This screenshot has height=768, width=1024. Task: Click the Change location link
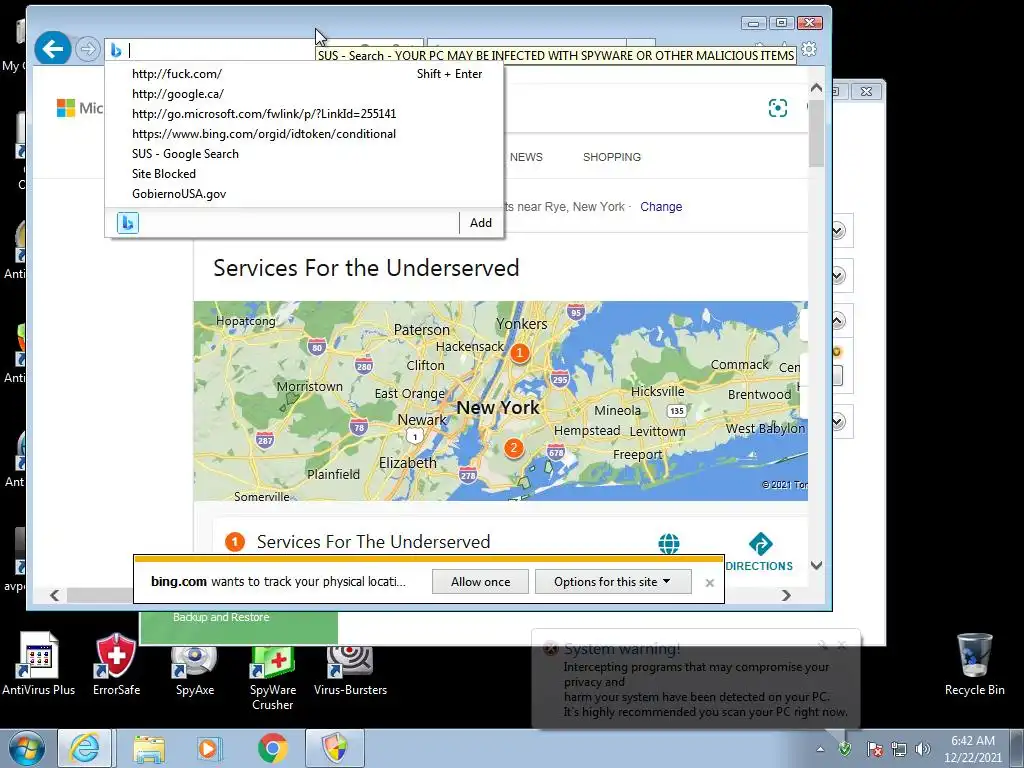pos(661,206)
